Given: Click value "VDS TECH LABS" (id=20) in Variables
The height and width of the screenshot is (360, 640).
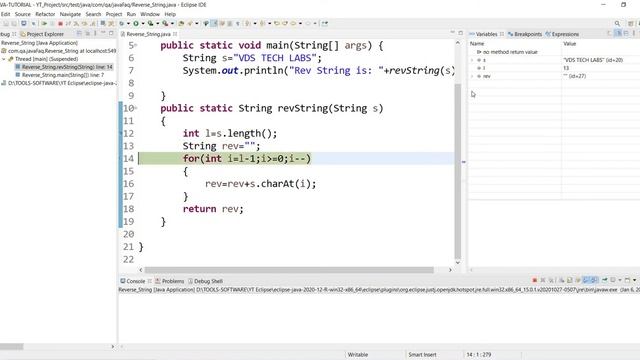Looking at the screenshot, I should pos(593,60).
